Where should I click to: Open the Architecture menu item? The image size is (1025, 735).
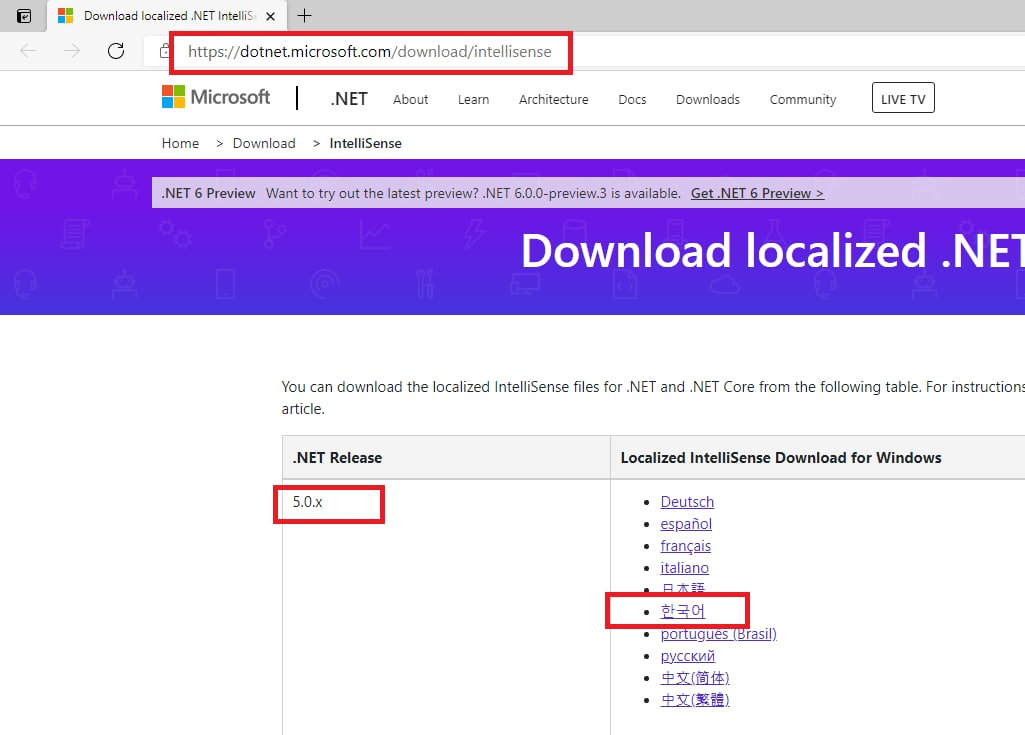pos(554,99)
